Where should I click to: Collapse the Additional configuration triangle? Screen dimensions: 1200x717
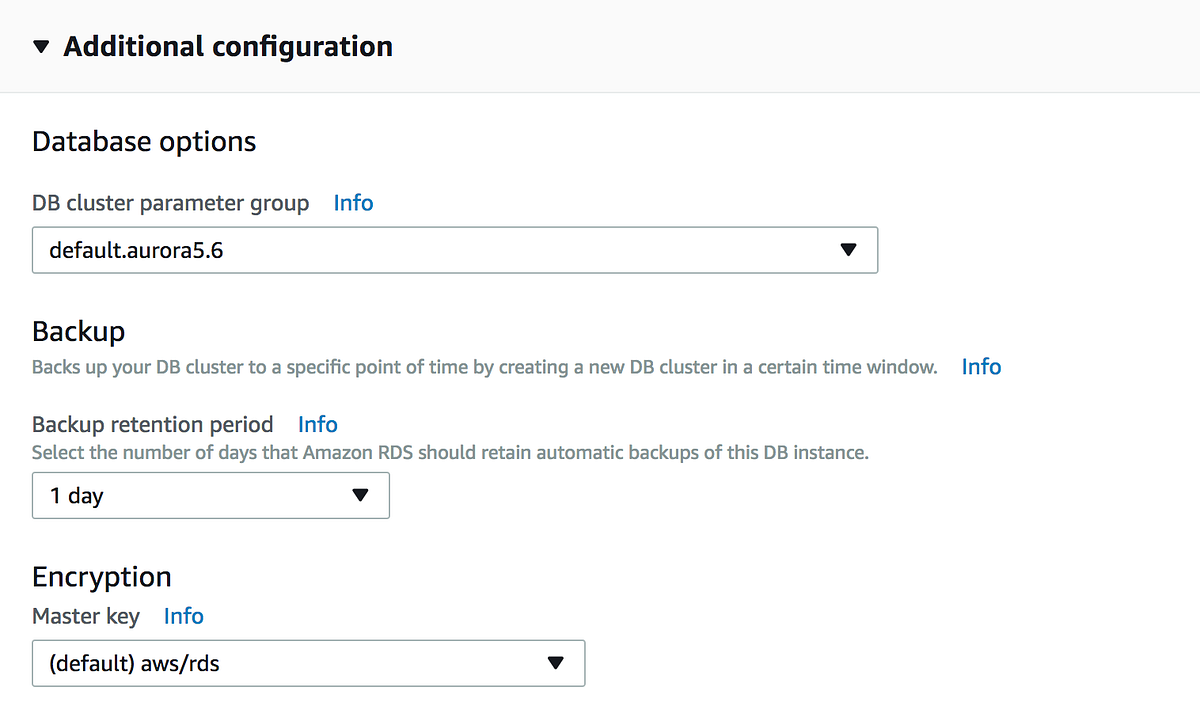coord(41,47)
